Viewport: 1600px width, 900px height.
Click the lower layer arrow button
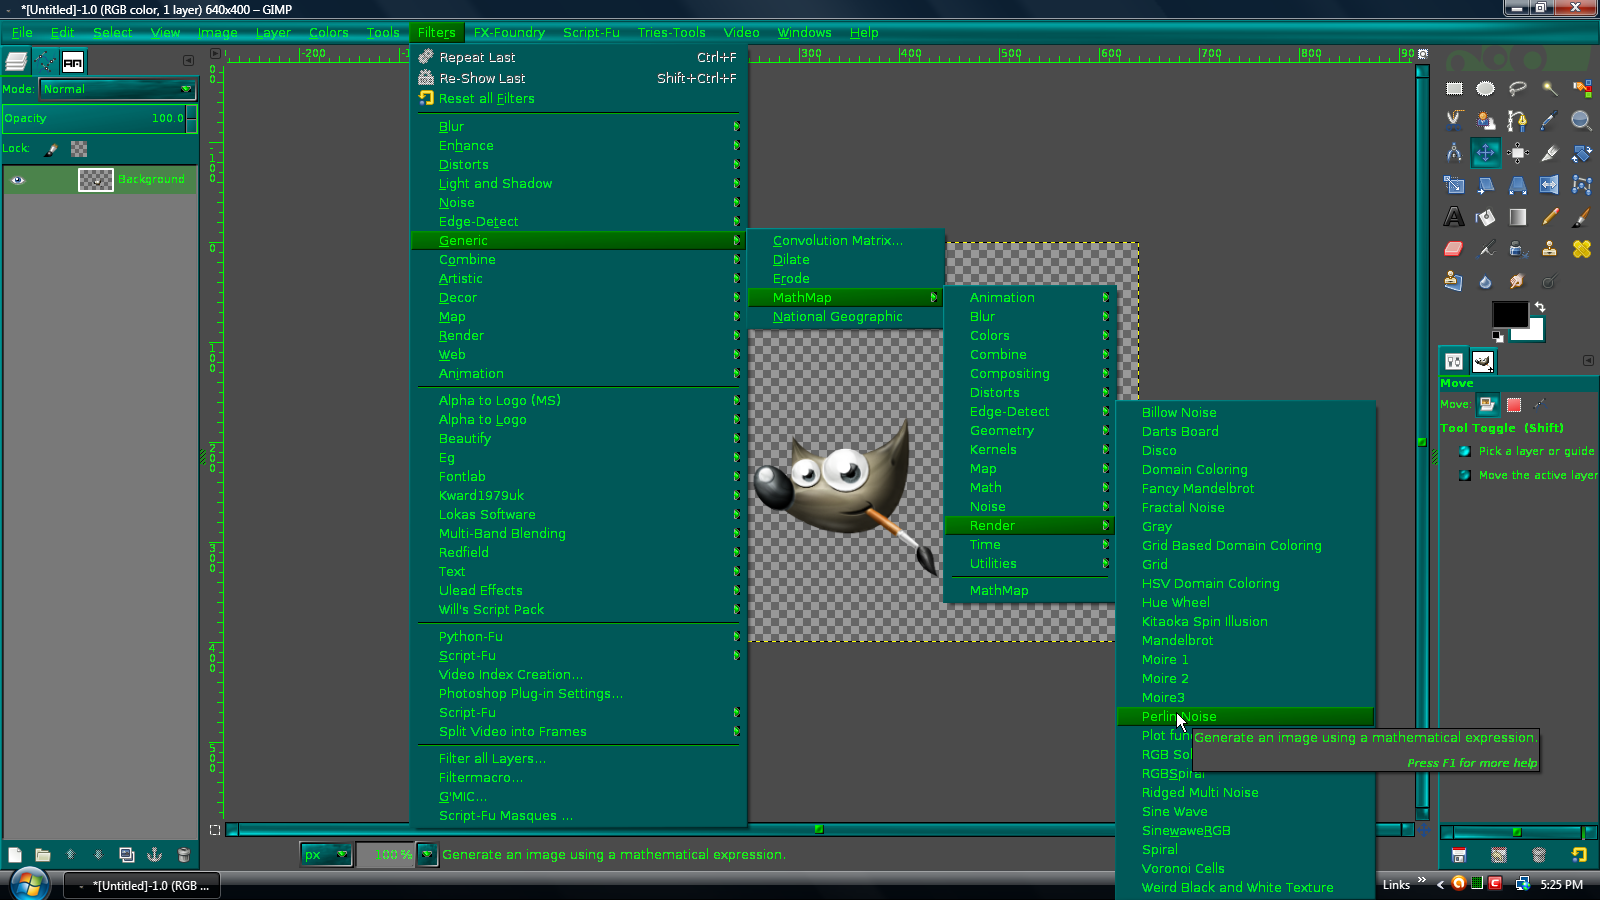tap(98, 855)
